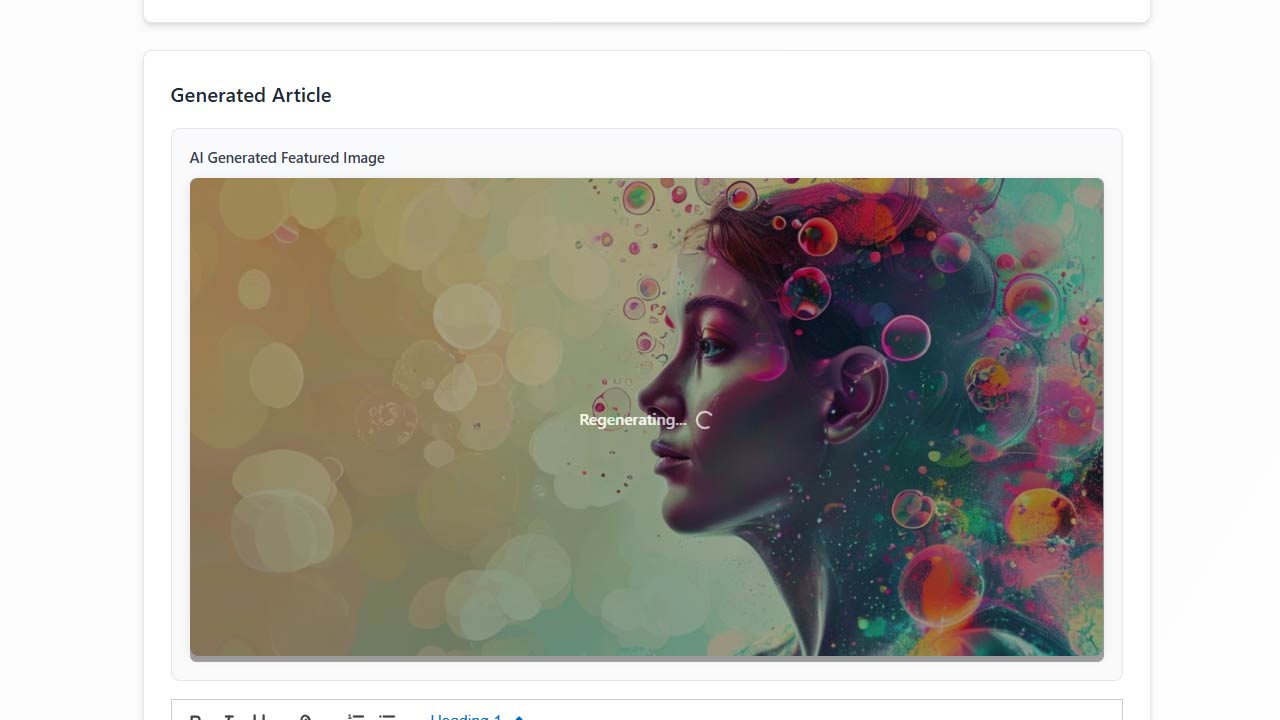Click the blue arrow beside Heading 1
The image size is (1280, 720).
pos(518,717)
